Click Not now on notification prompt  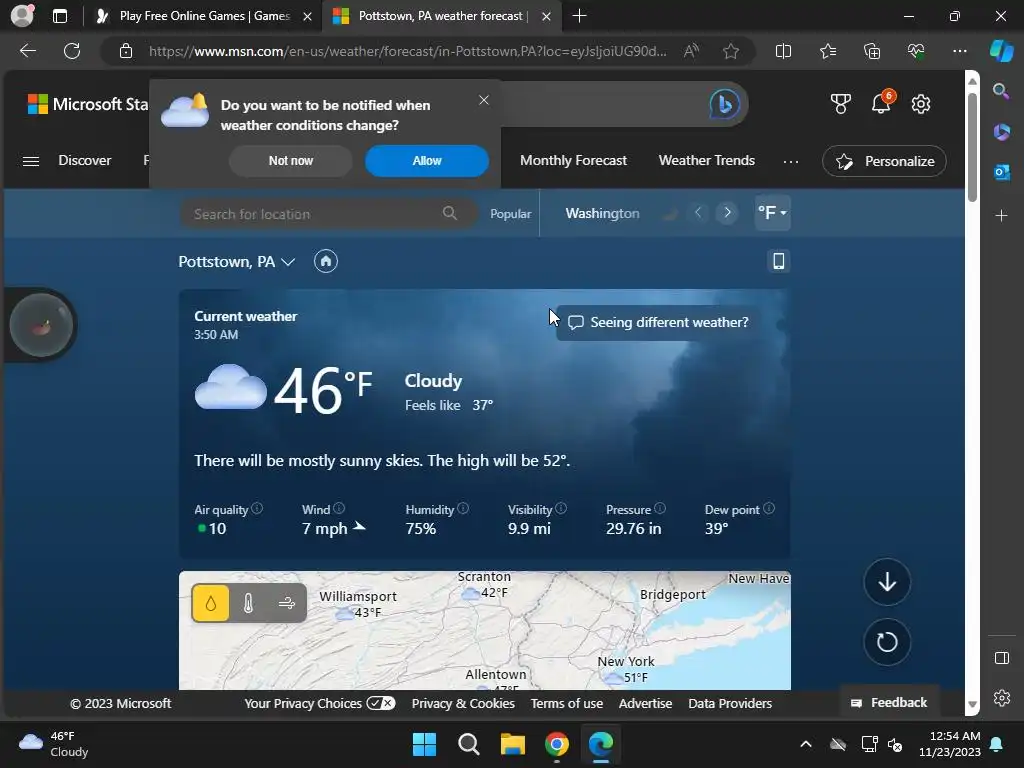[x=291, y=161]
